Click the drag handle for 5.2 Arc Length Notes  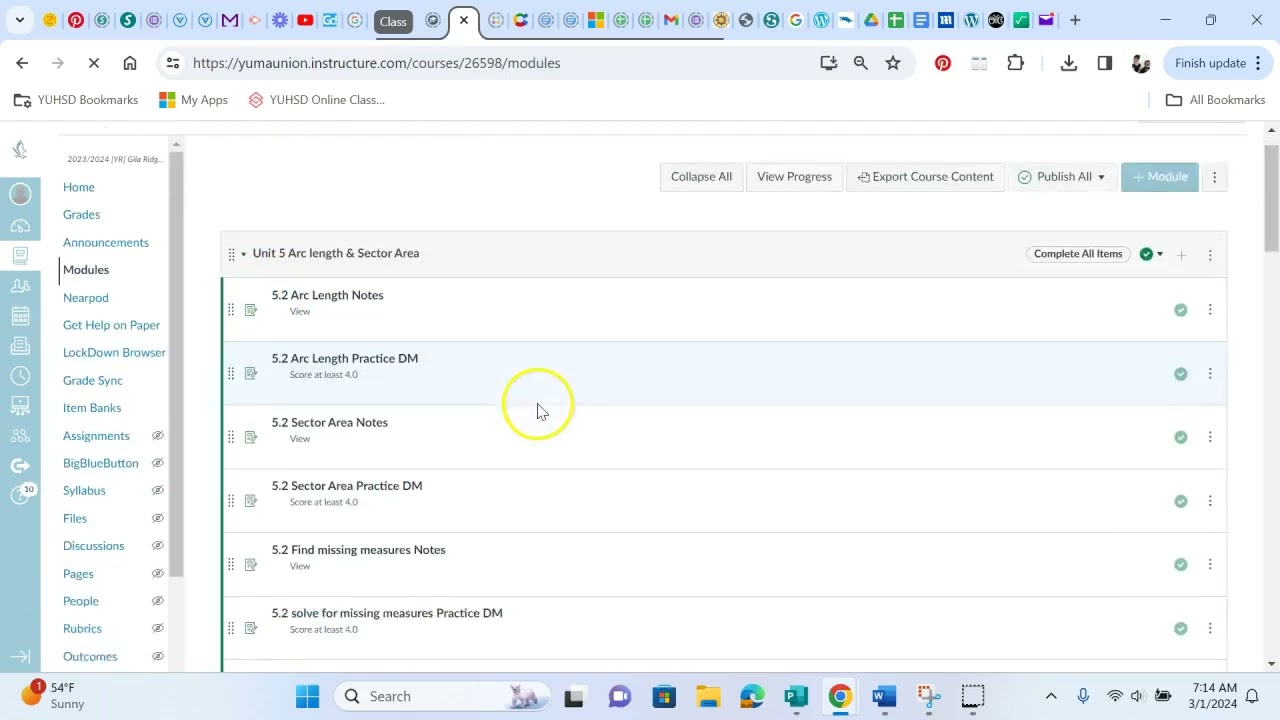[231, 310]
